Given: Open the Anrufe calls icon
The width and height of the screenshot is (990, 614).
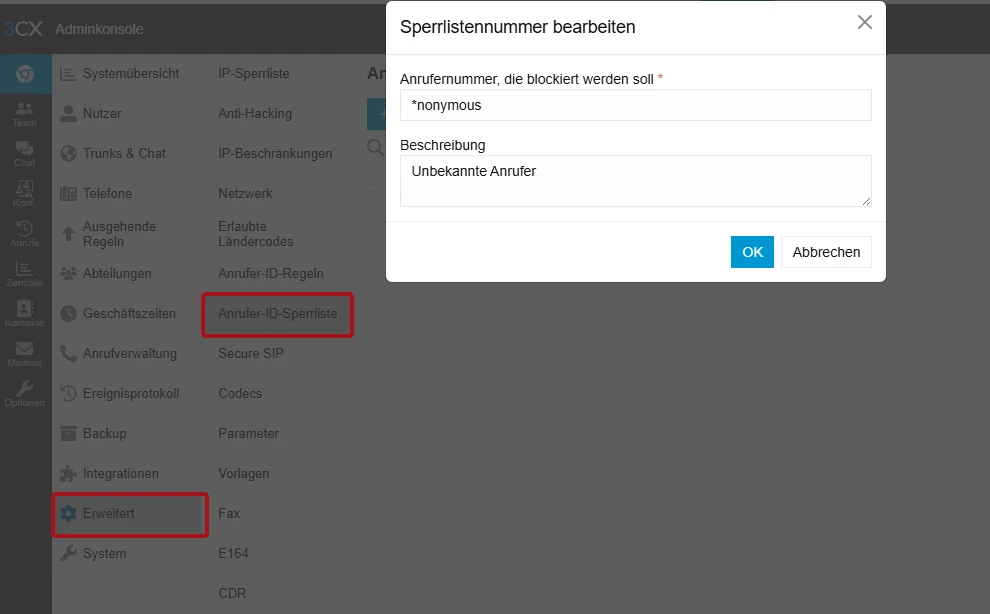Looking at the screenshot, I should tap(25, 232).
